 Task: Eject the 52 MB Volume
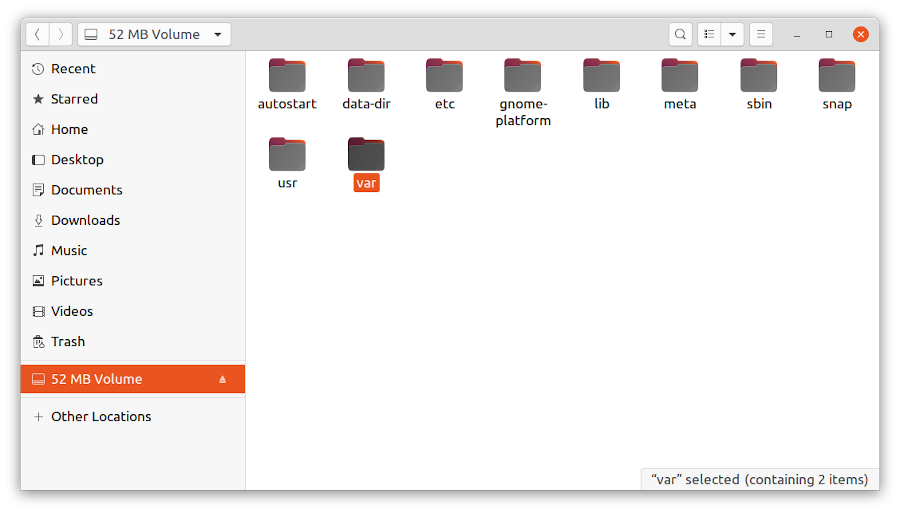point(223,379)
